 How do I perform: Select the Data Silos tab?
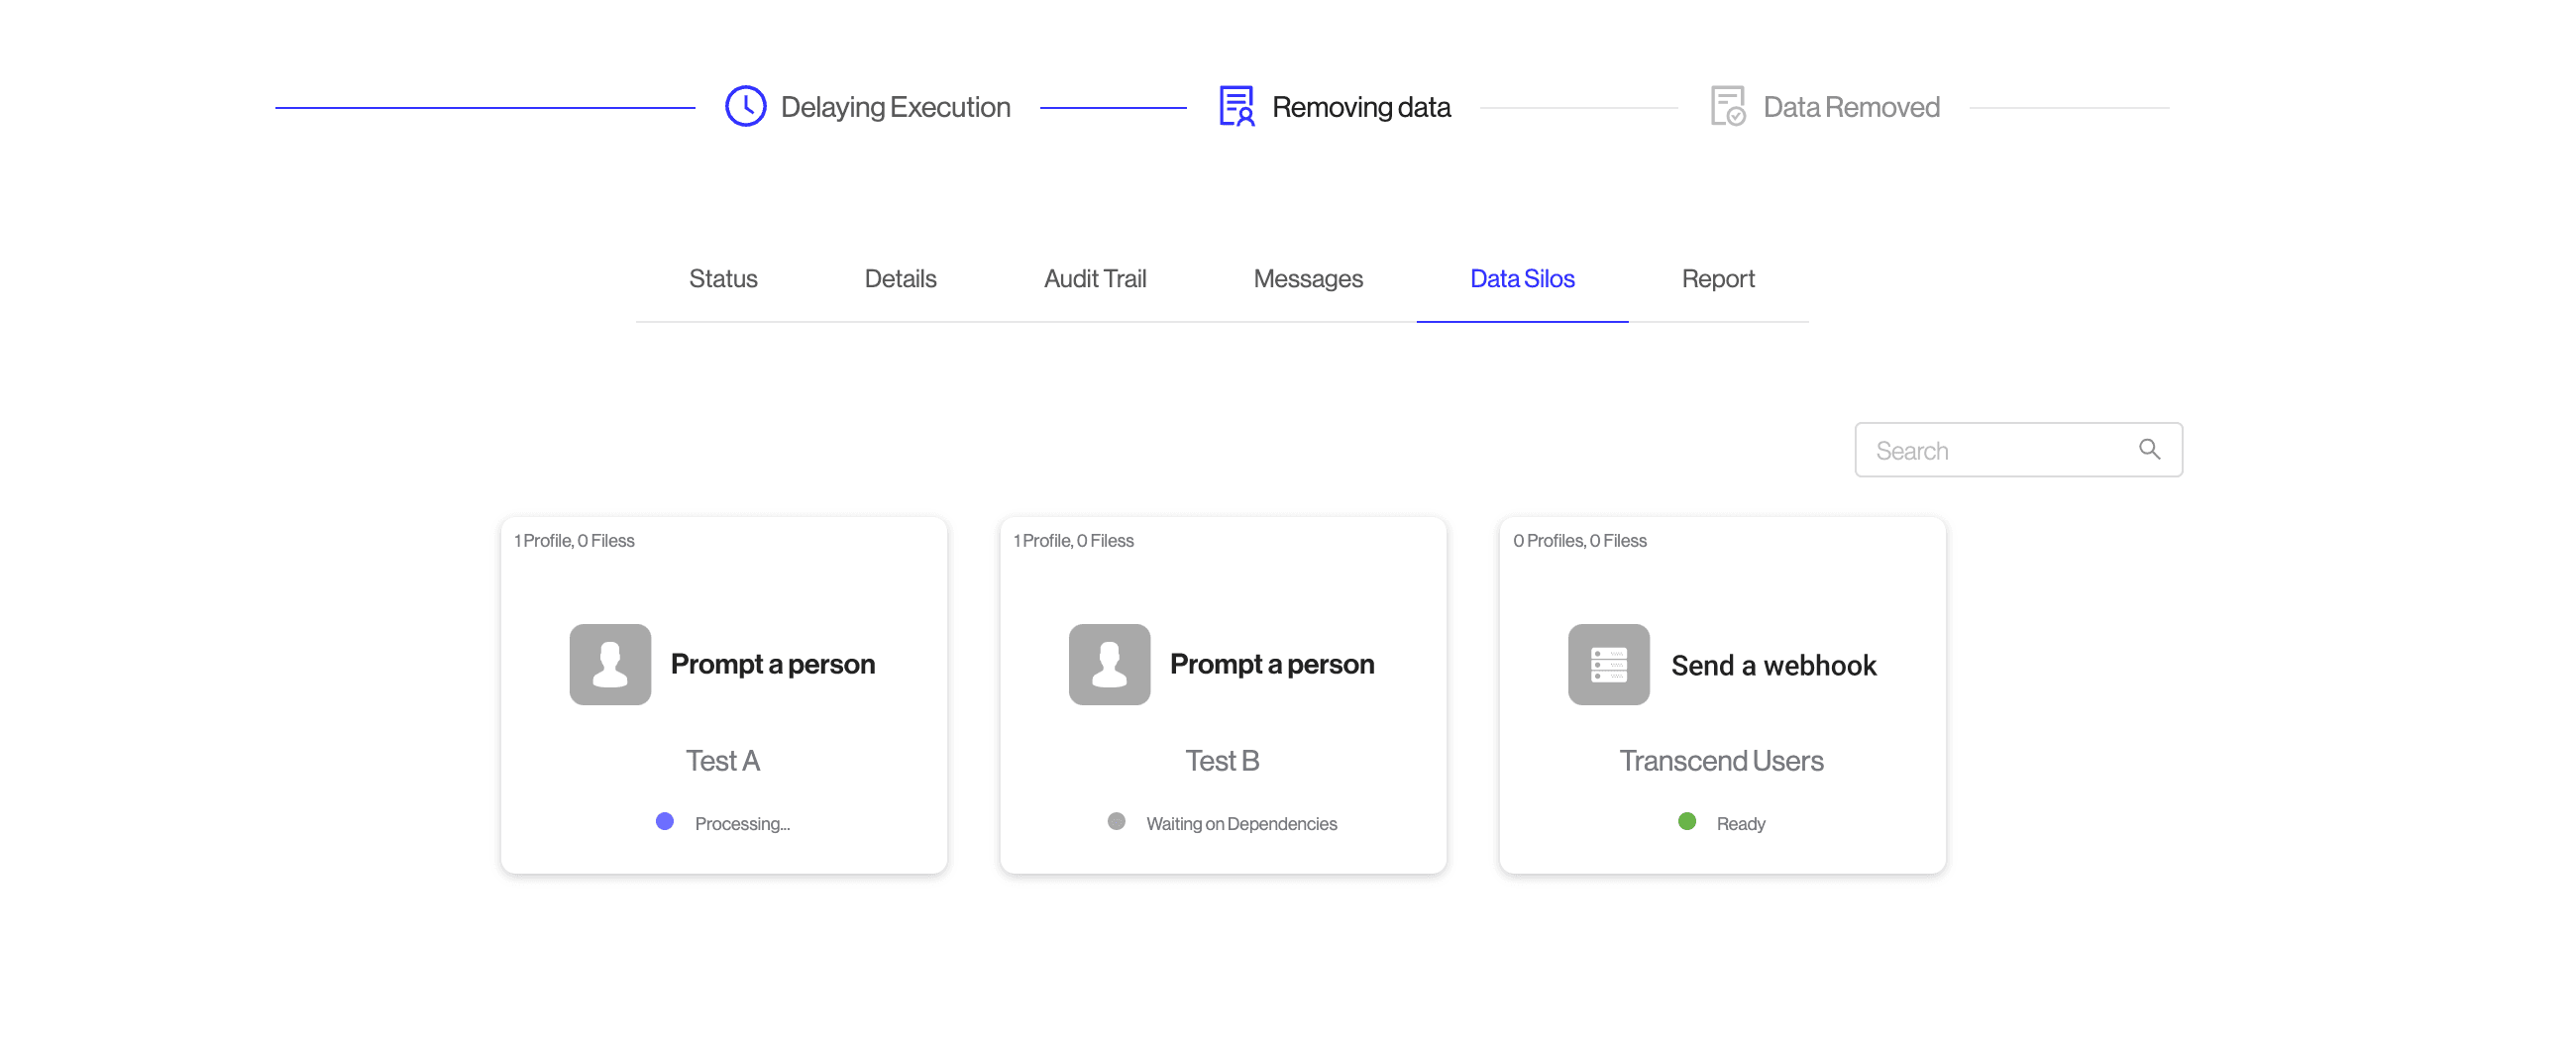point(1522,279)
